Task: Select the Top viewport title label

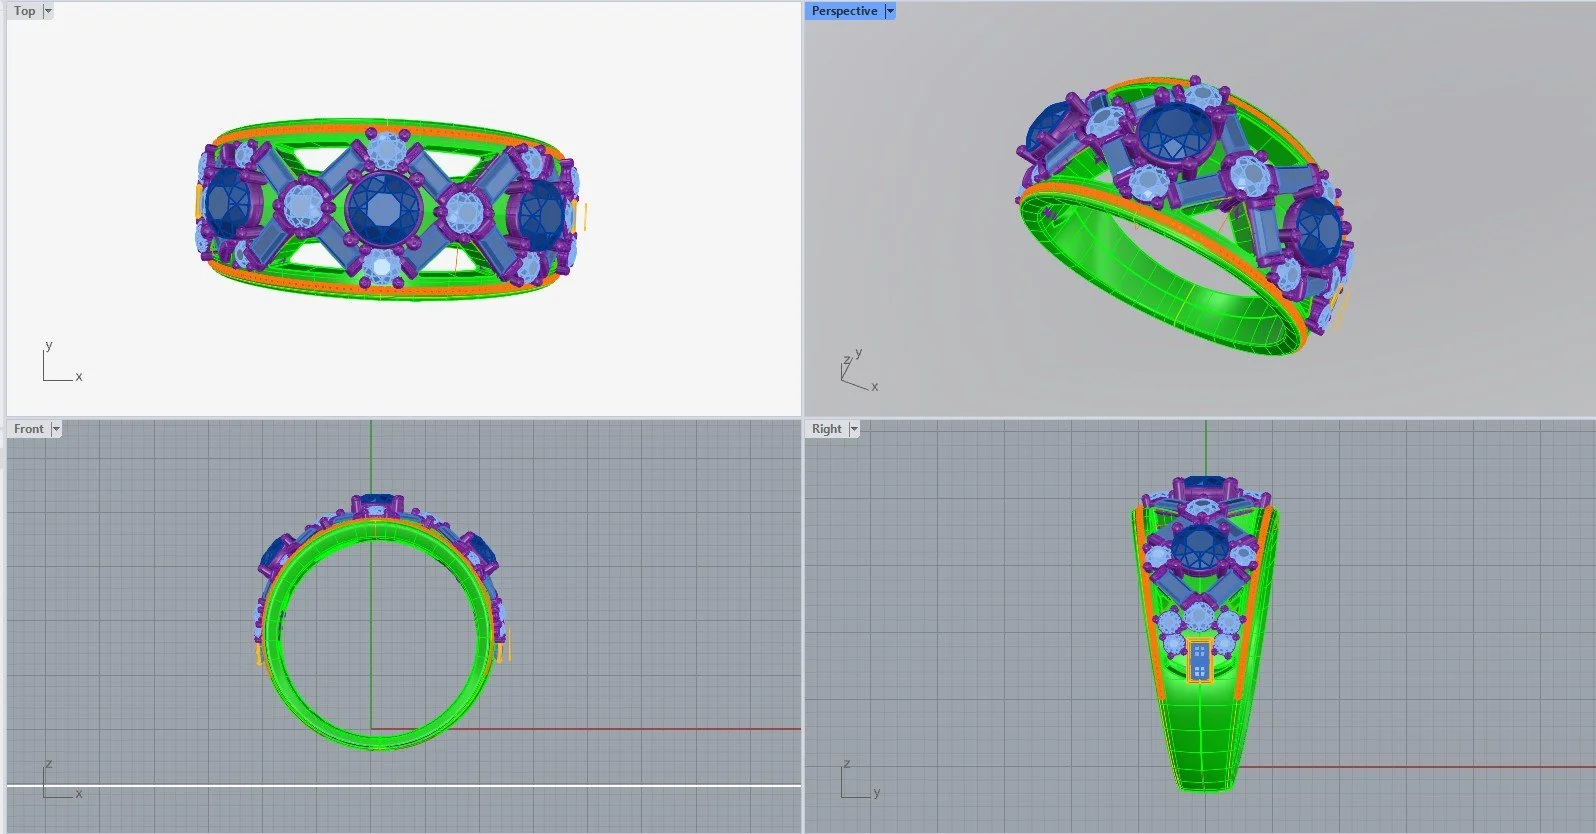Action: pos(24,11)
